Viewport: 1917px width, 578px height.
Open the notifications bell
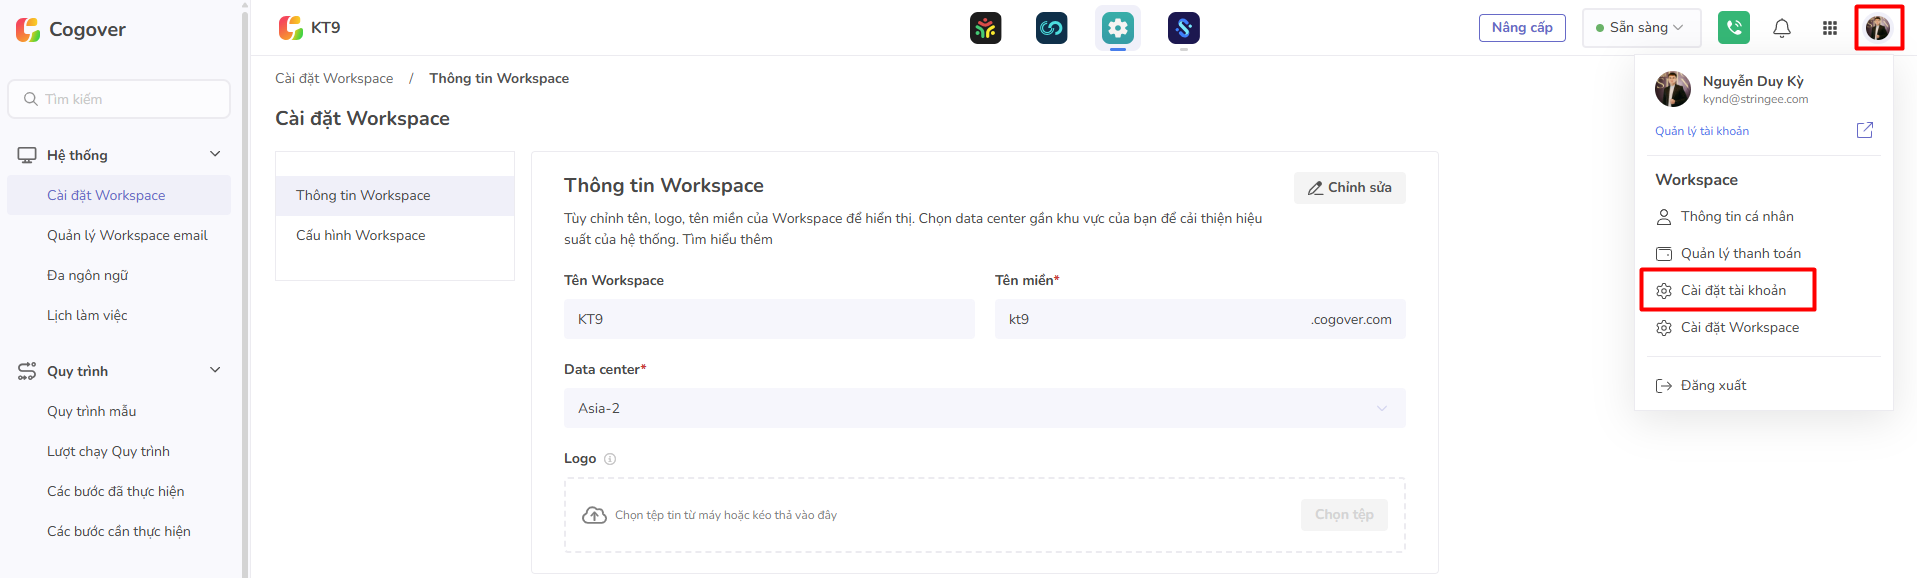[x=1782, y=28]
